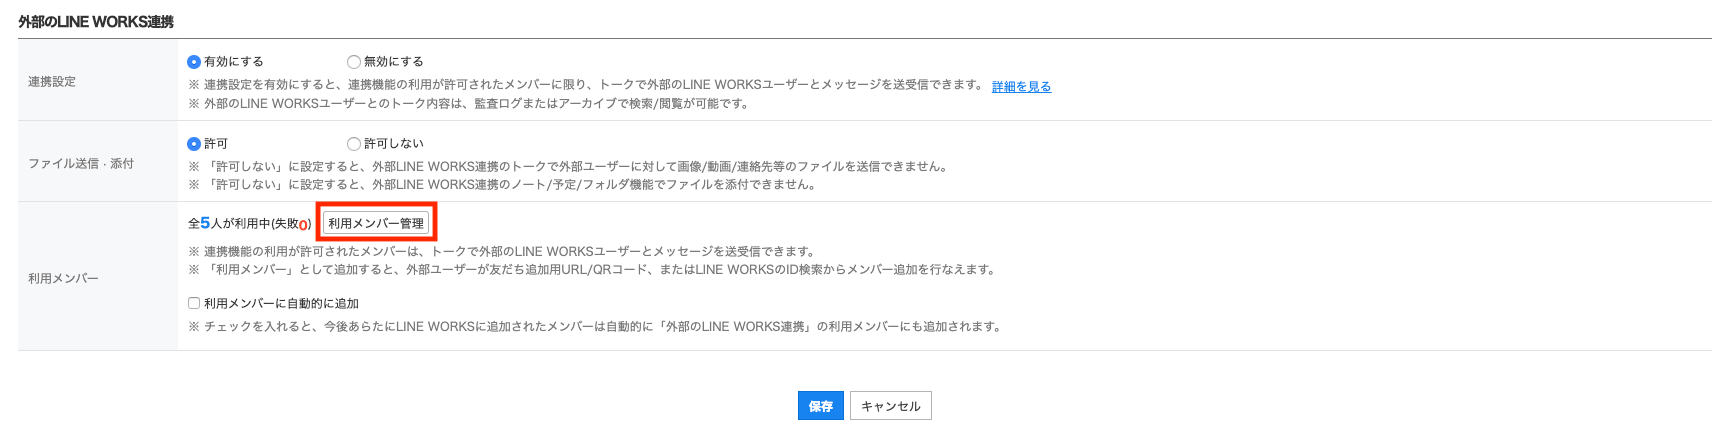Open 利用メンバー管理 dialog

pyautogui.click(x=376, y=223)
